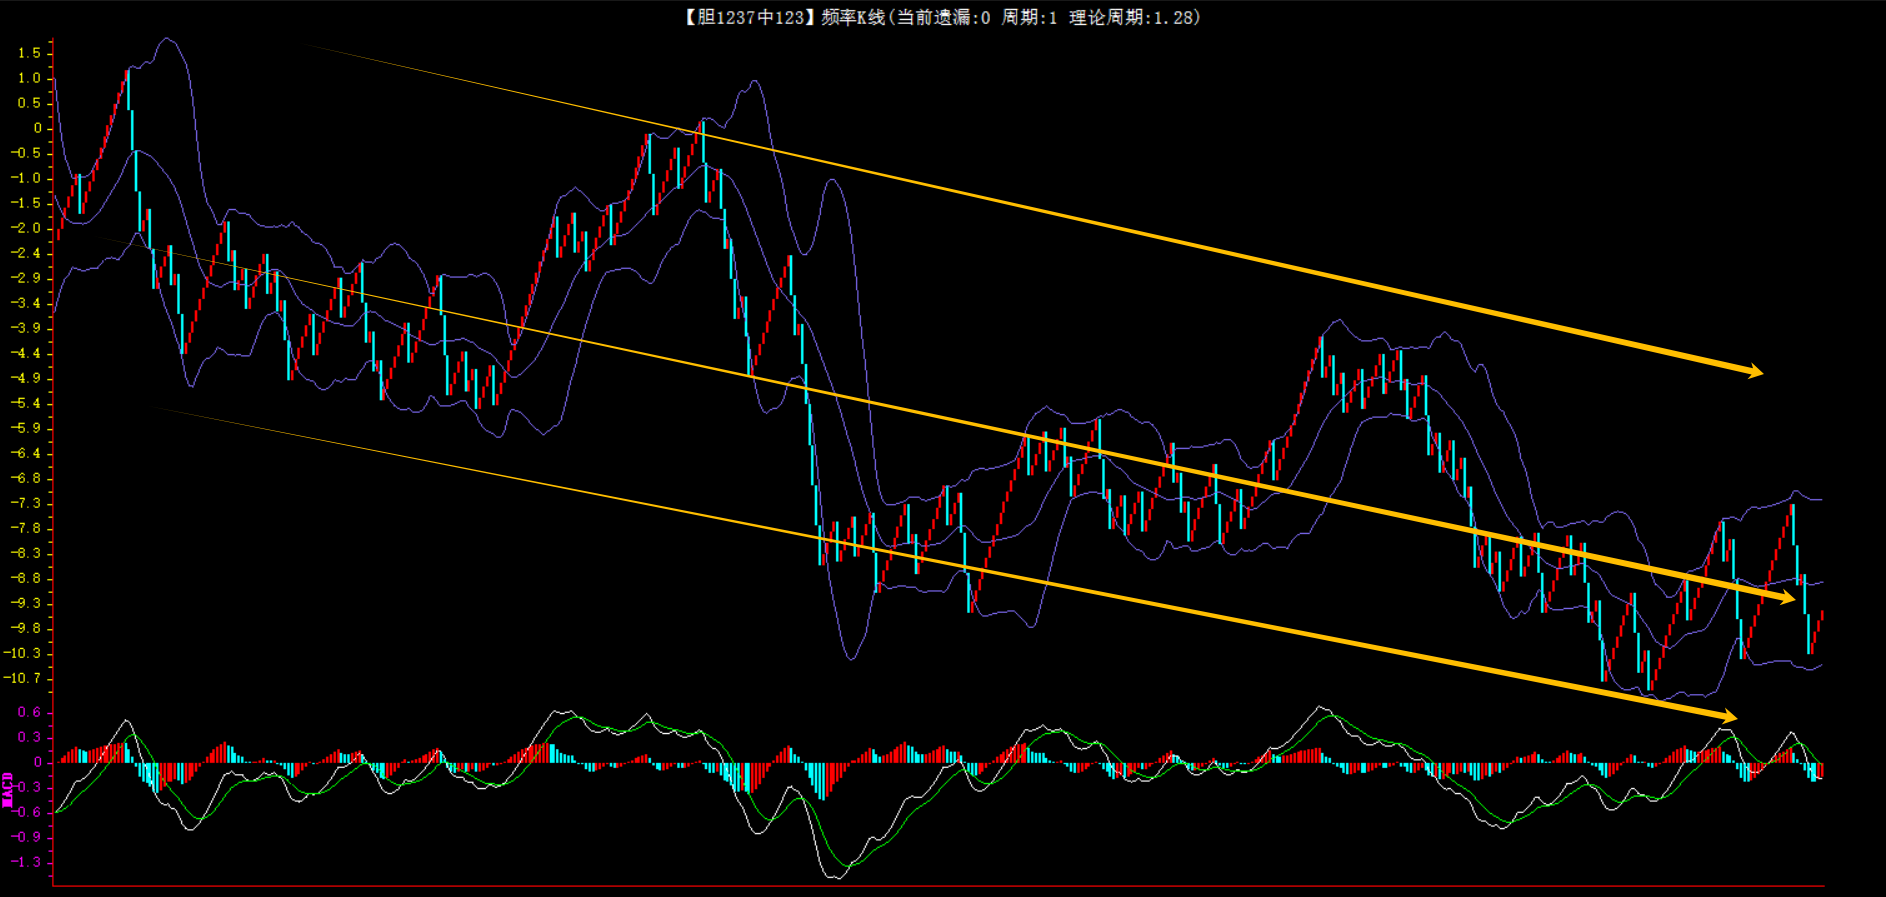Click the 0.5 price axis label
This screenshot has width=1886, height=897.
coord(29,103)
